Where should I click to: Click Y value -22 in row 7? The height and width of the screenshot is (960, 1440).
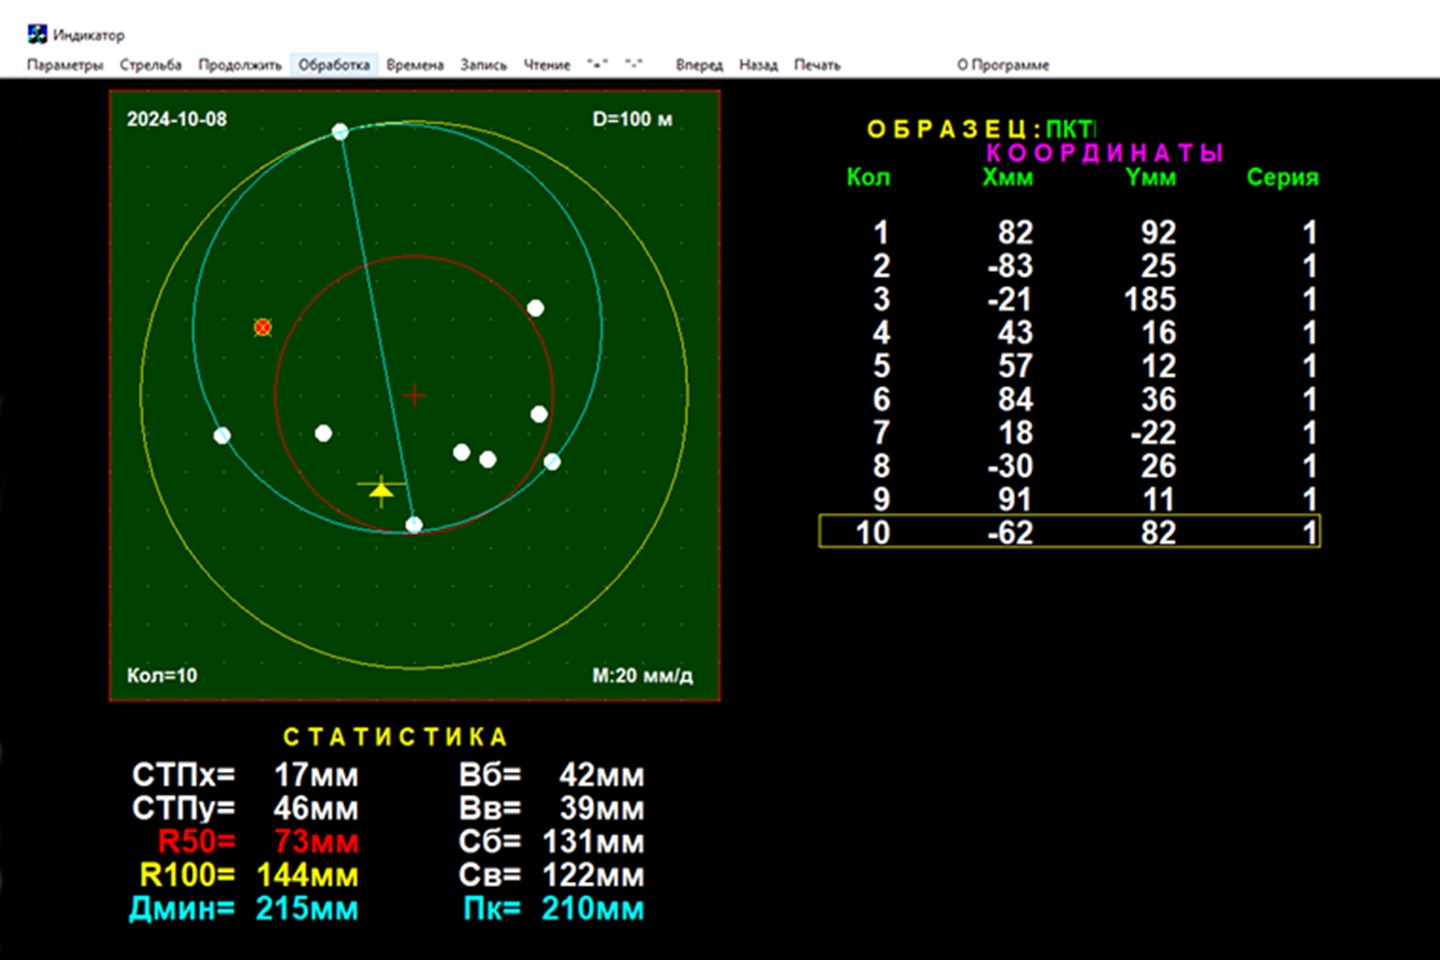1153,432
